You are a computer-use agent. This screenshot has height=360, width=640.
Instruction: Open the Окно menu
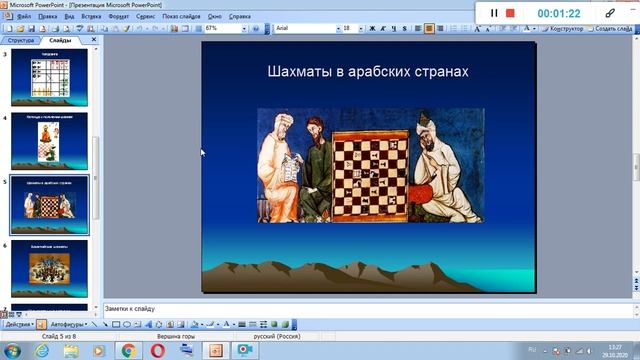(214, 16)
